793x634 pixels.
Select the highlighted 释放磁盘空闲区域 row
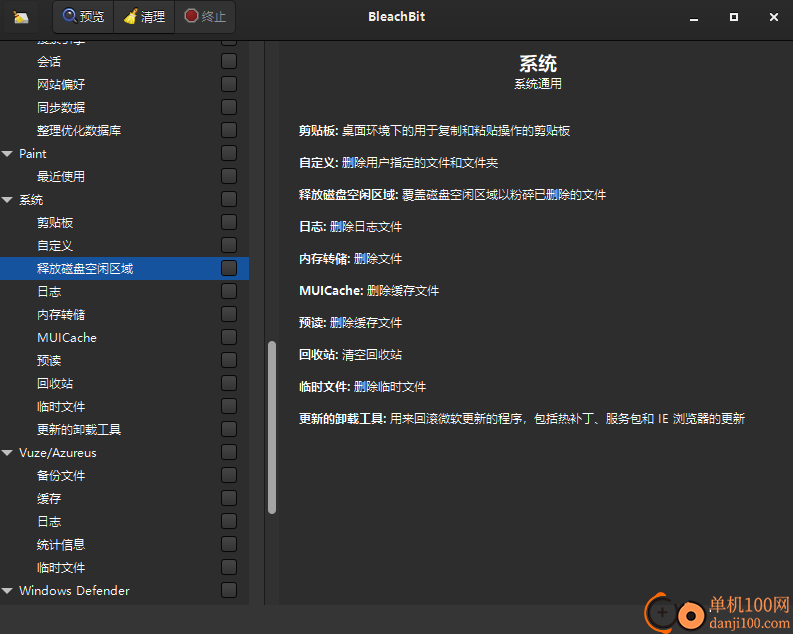[x=124, y=268]
